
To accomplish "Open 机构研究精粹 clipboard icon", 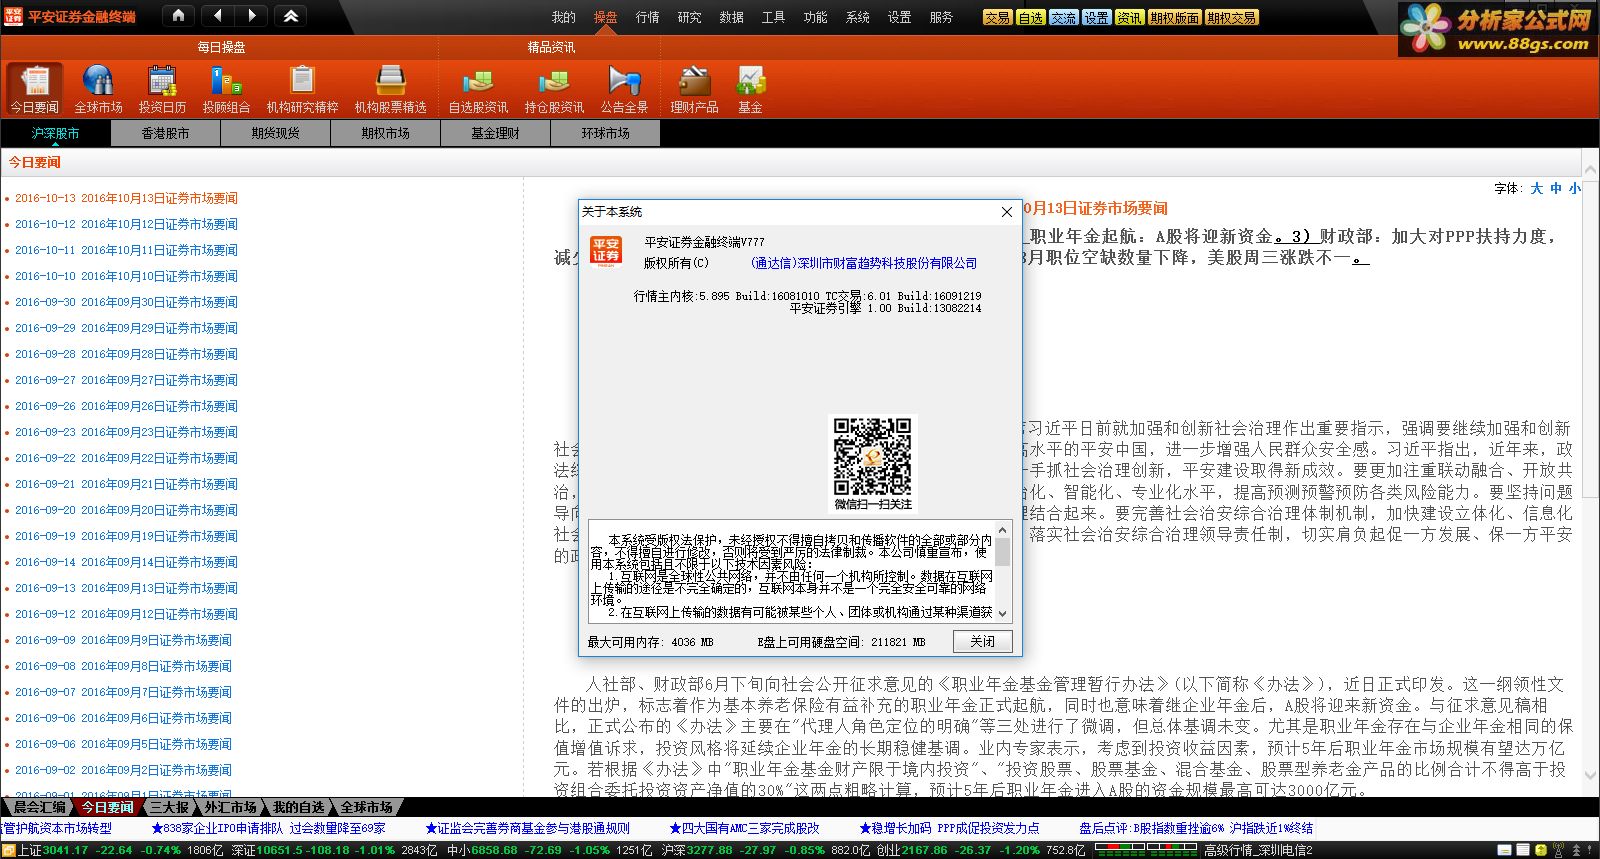I will coord(302,89).
